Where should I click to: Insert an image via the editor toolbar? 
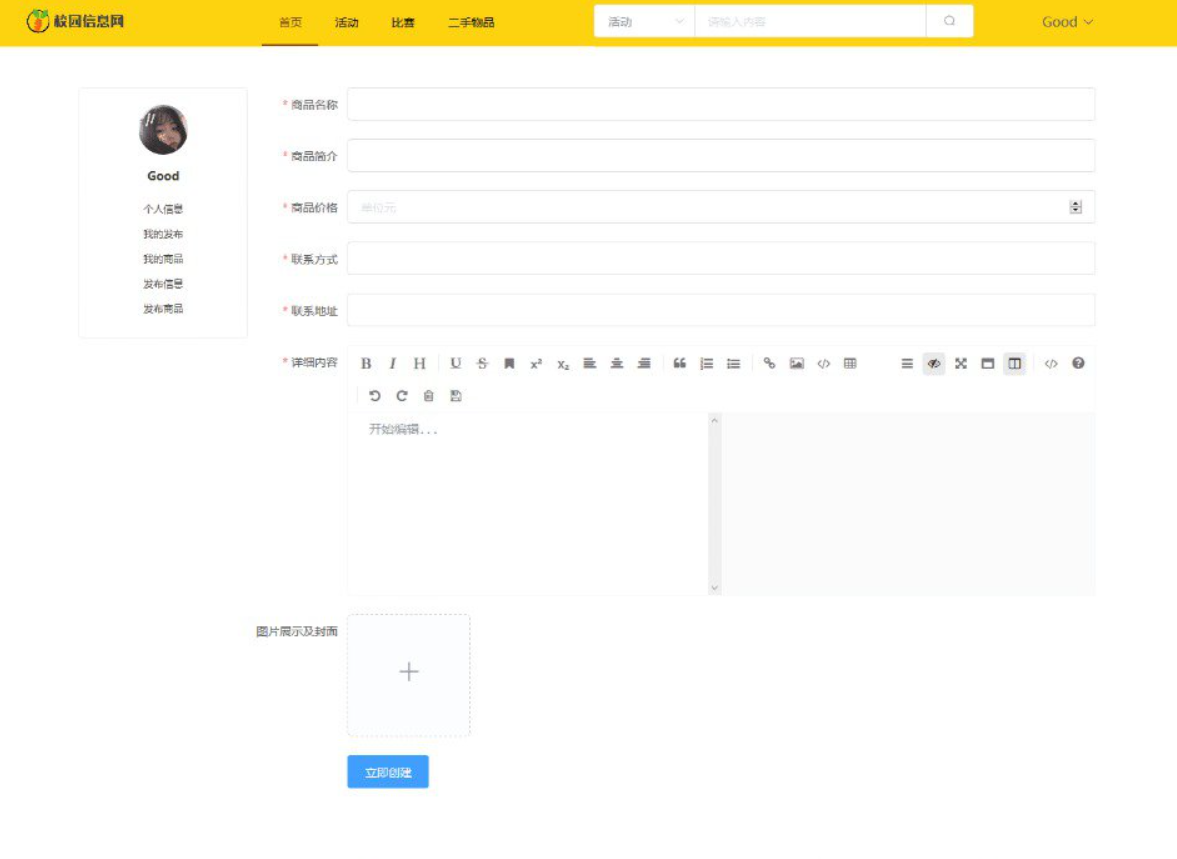pyautogui.click(x=796, y=364)
